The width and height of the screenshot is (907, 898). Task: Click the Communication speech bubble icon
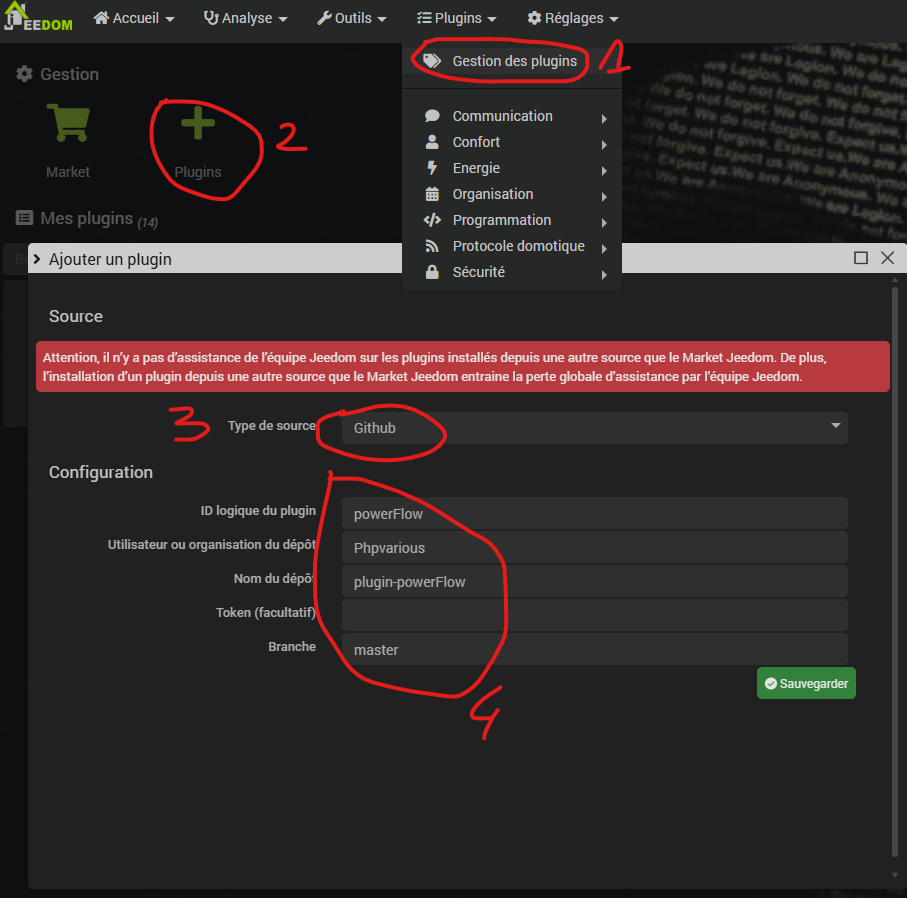(x=432, y=116)
